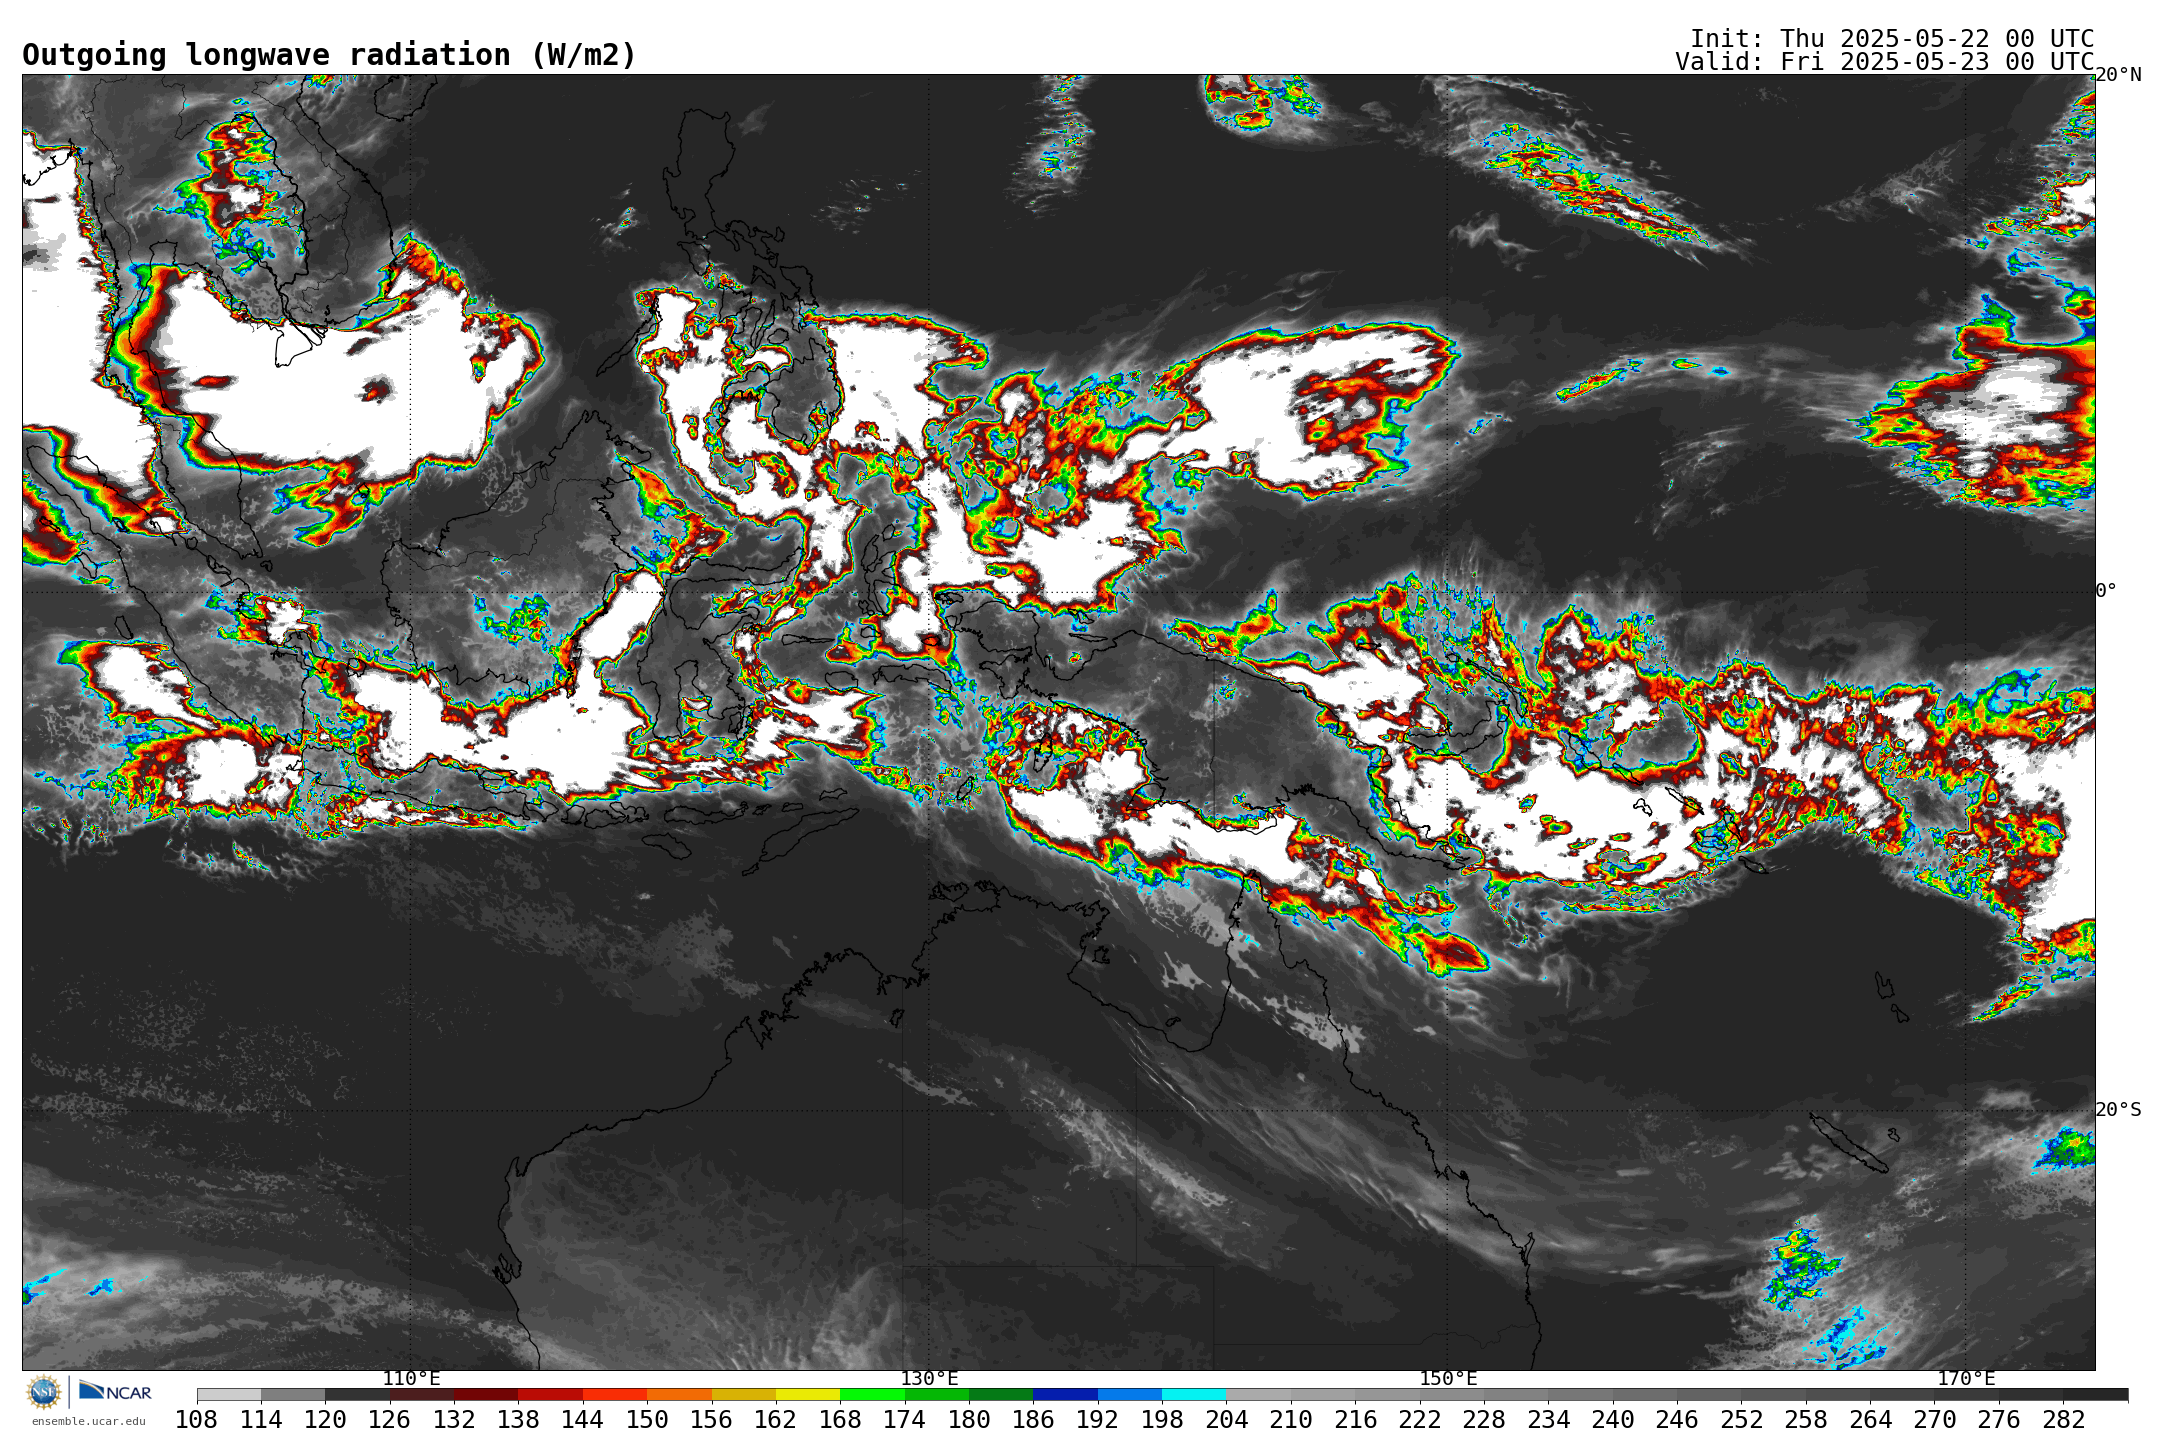This screenshot has width=2160, height=1433.
Task: Click the colorbar value '144'
Action: 583,1420
